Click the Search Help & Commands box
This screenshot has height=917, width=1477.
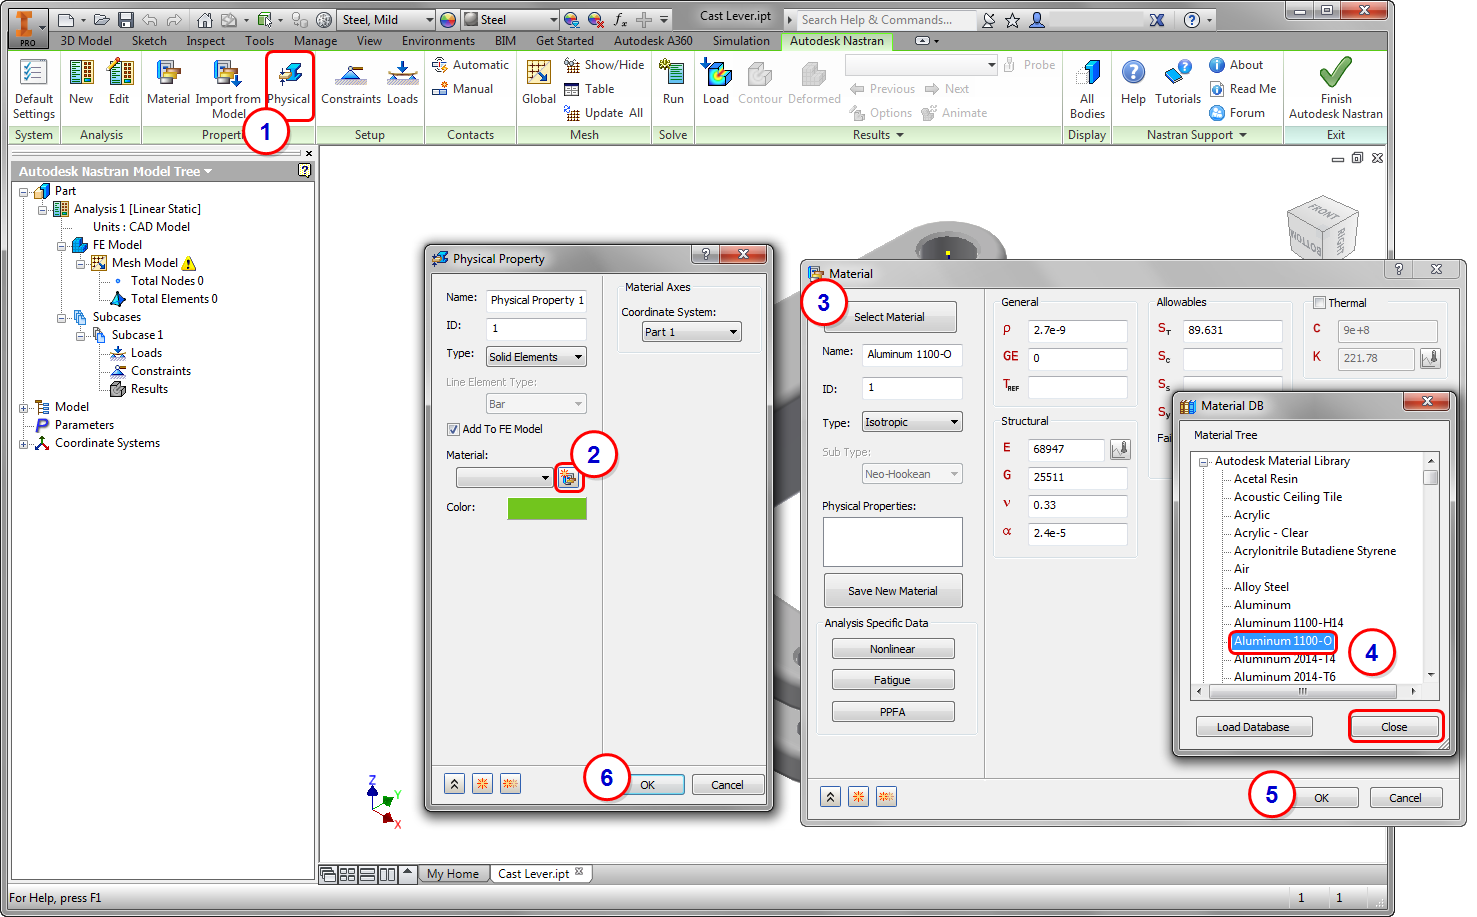point(885,19)
